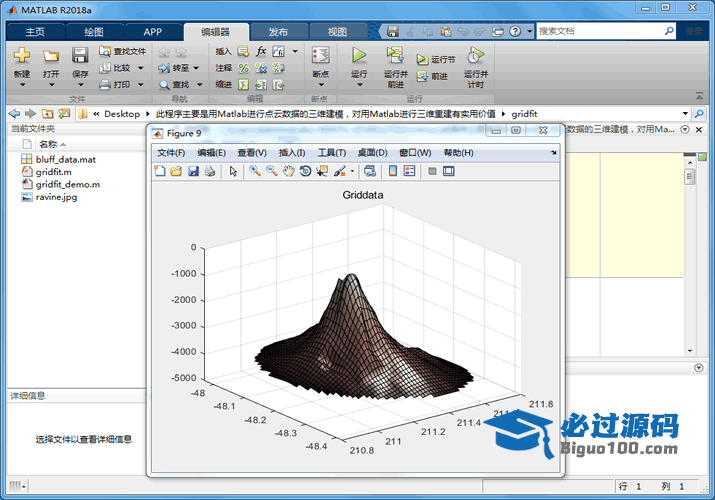Click the New Figure icon in Figure 9

160,171
